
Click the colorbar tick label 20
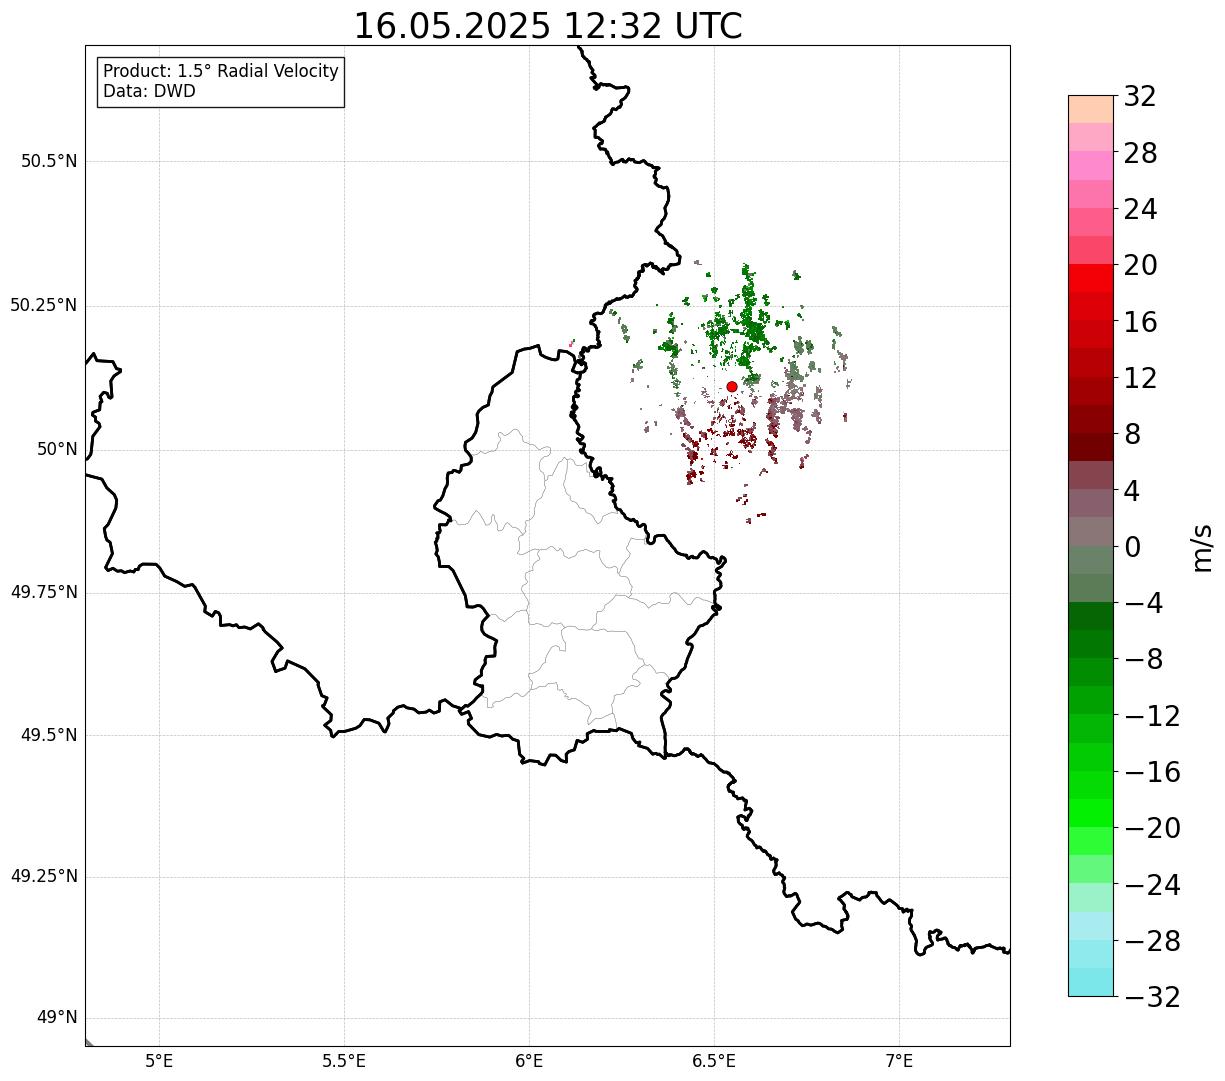[x=1140, y=265]
